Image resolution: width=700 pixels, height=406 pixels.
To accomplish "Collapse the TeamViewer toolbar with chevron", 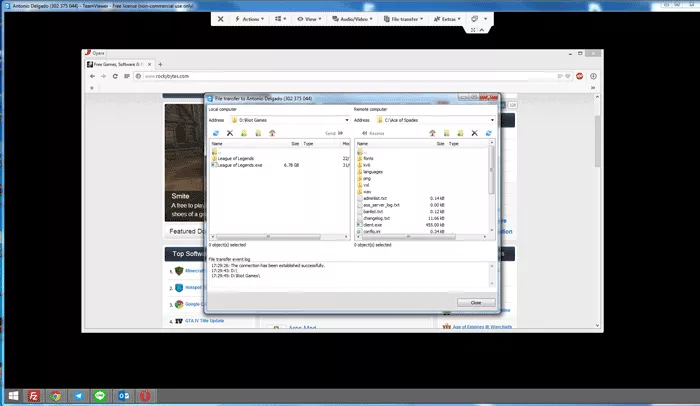I will 482,30.
